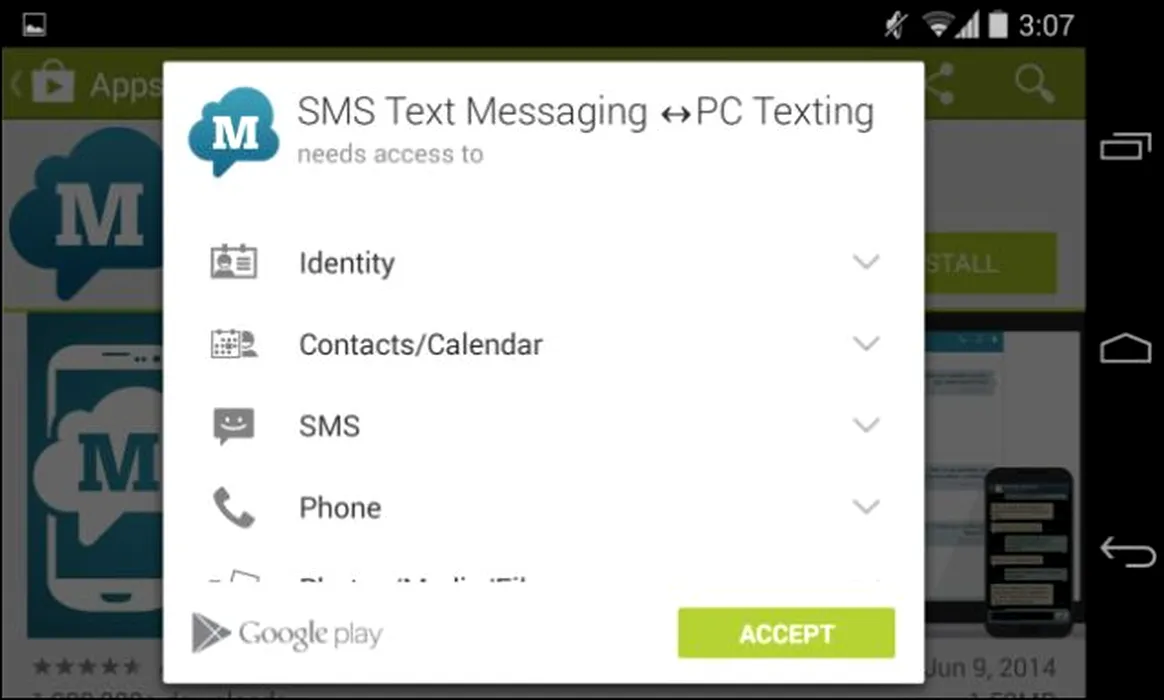Viewport: 1164px width, 700px height.
Task: Click the SMS speech bubble icon
Action: pyautogui.click(x=234, y=425)
